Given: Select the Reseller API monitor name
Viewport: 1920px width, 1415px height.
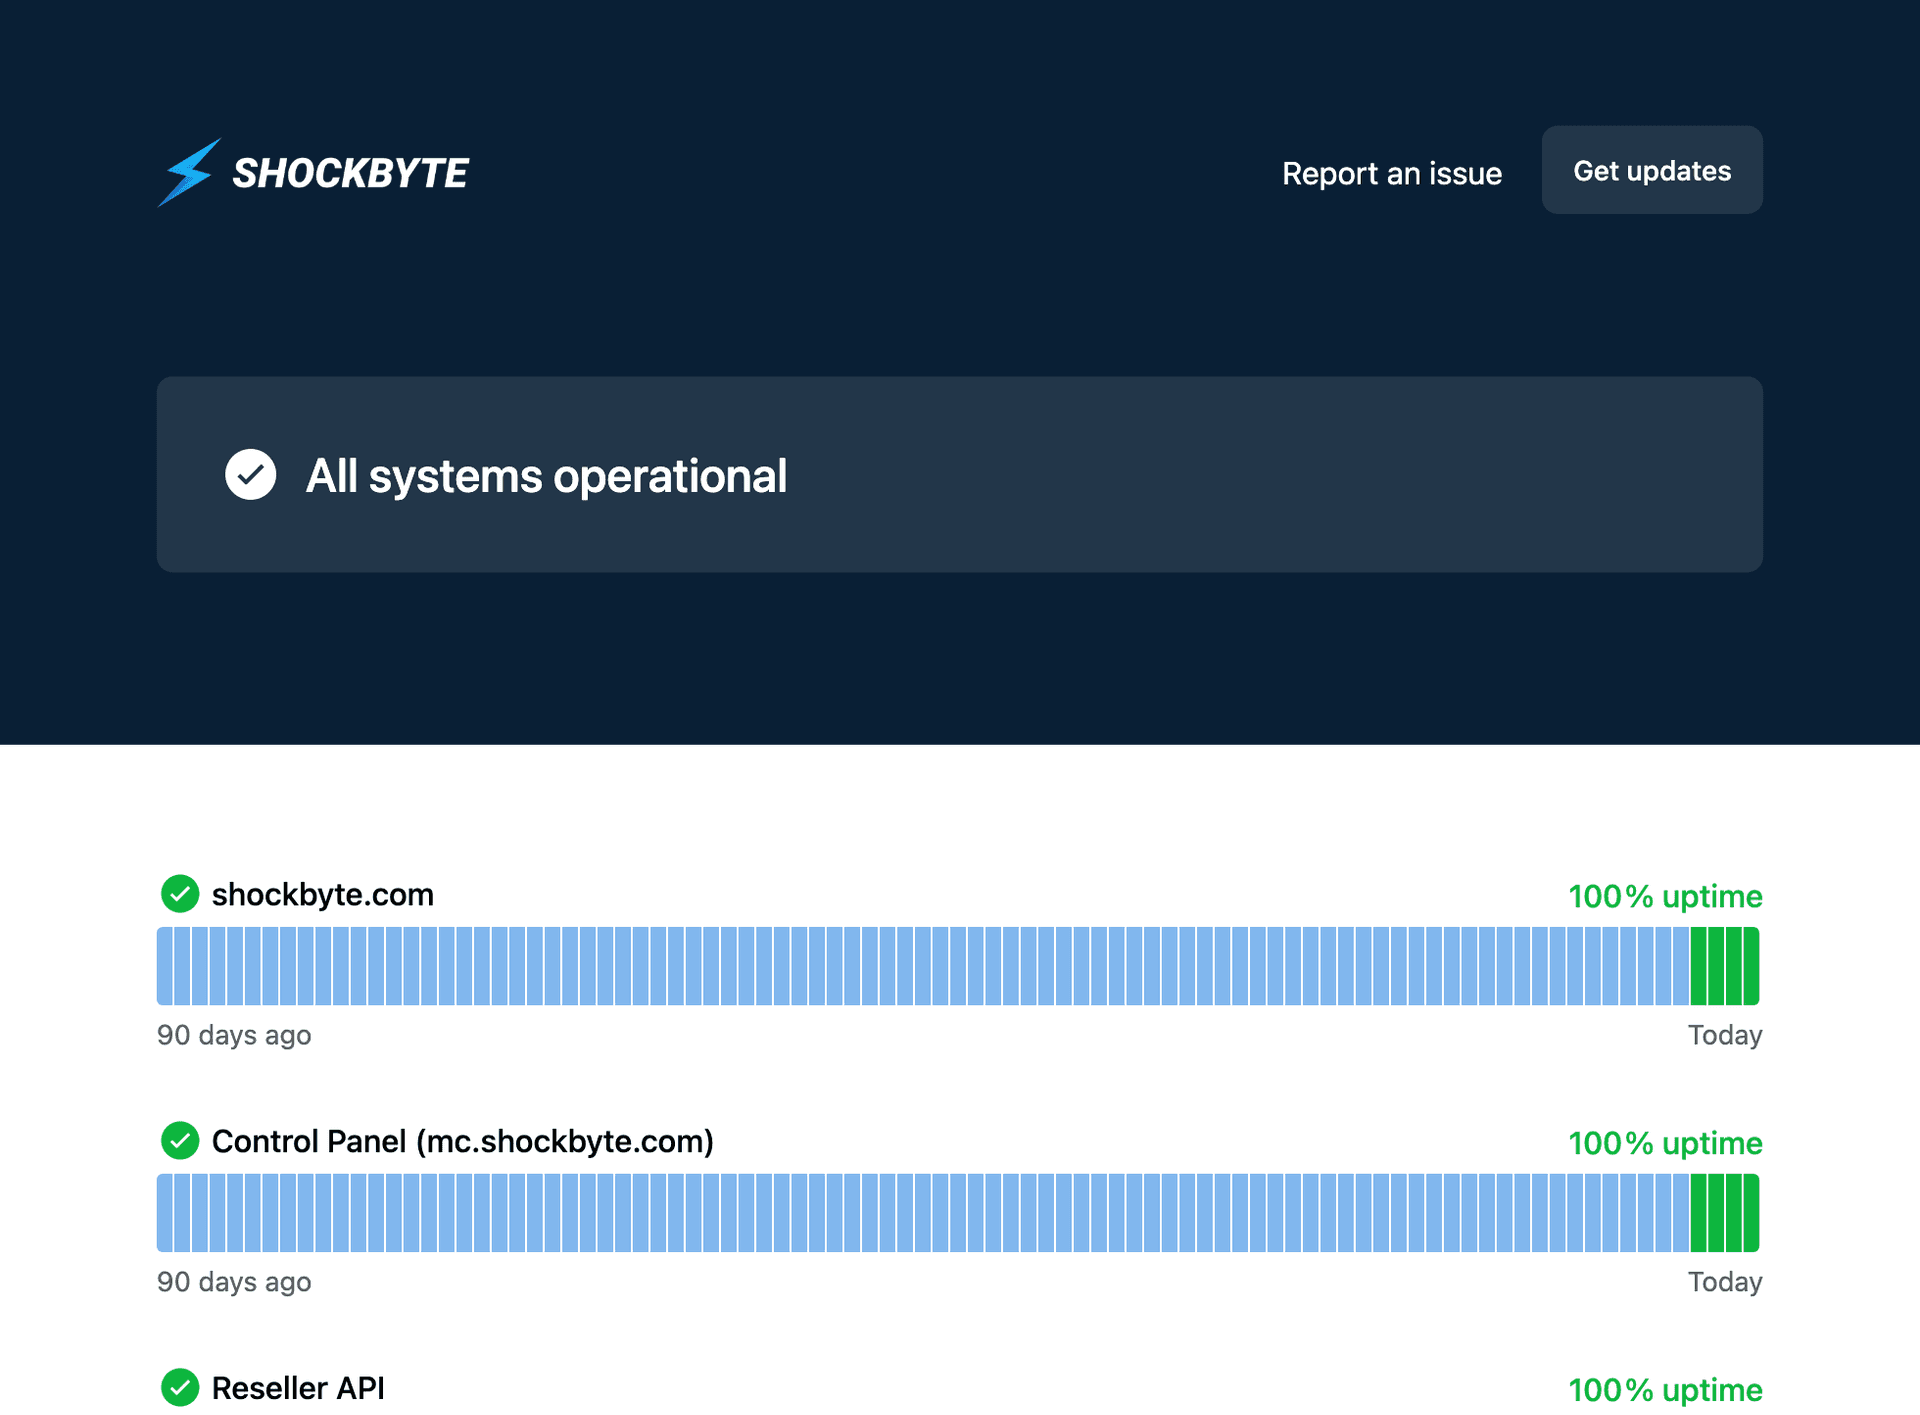Looking at the screenshot, I should tap(298, 1388).
